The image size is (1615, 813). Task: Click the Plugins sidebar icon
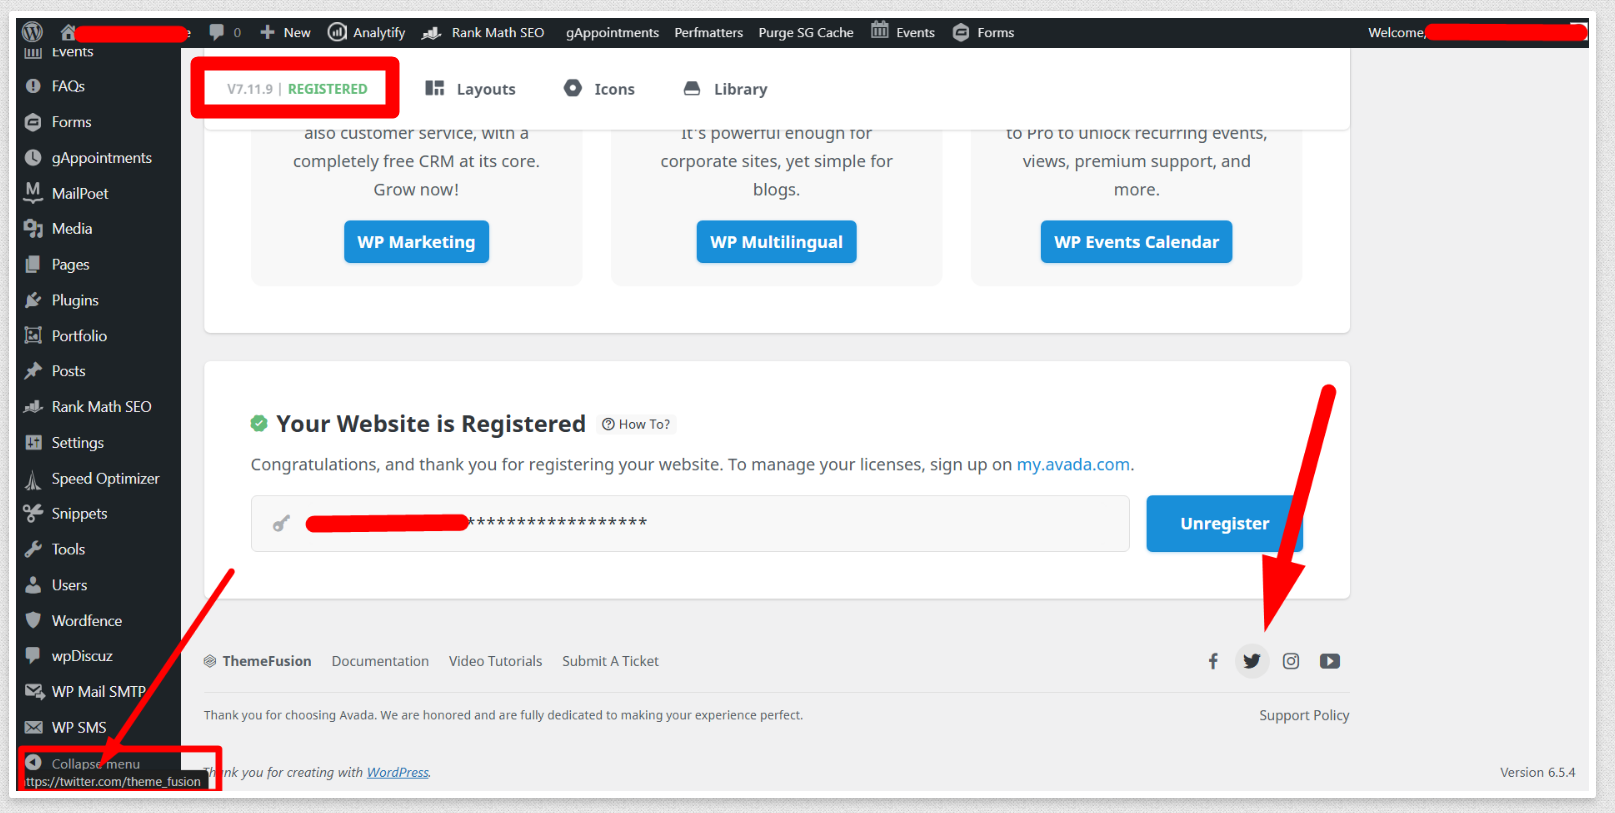(x=33, y=300)
